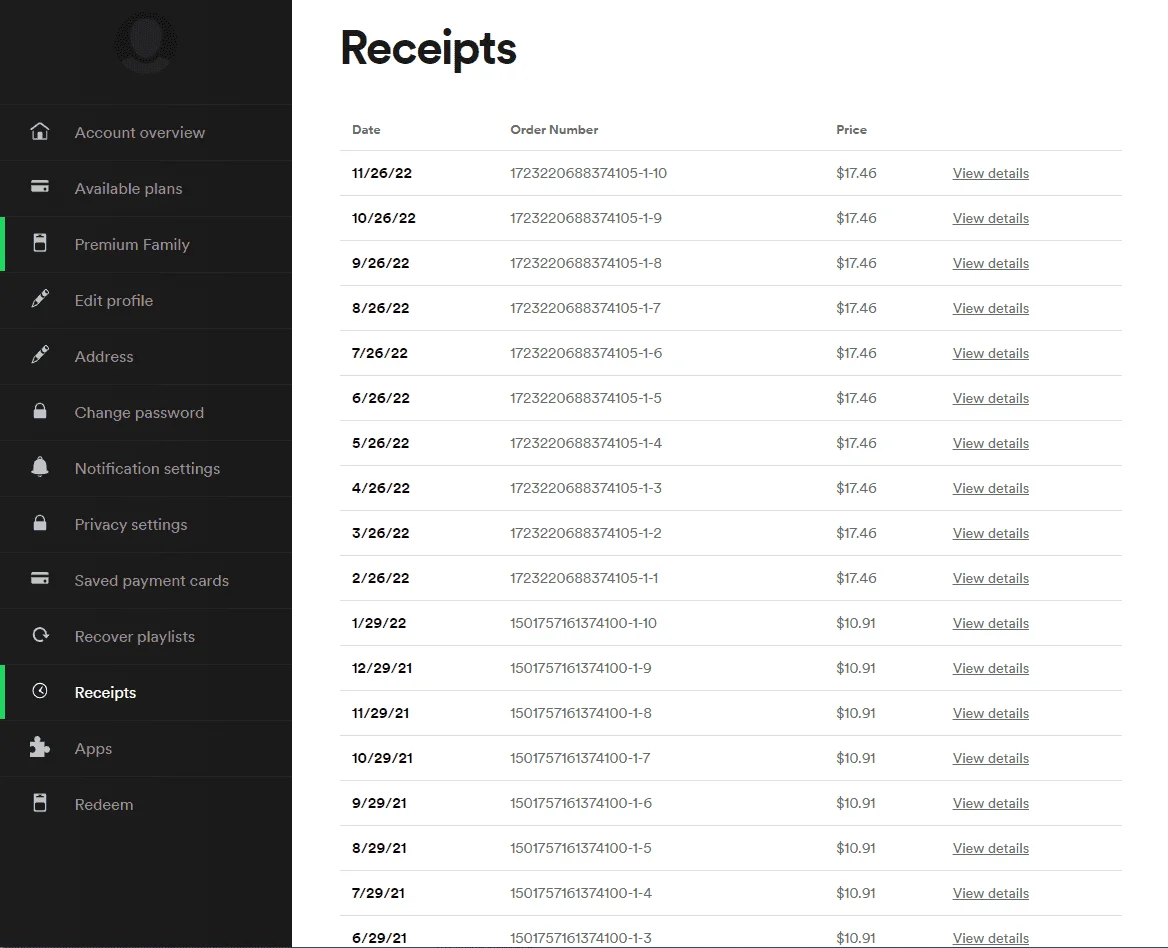Click order number 1723220688374105-1-1
This screenshot has height=948, width=1168.
pyautogui.click(x=583, y=578)
